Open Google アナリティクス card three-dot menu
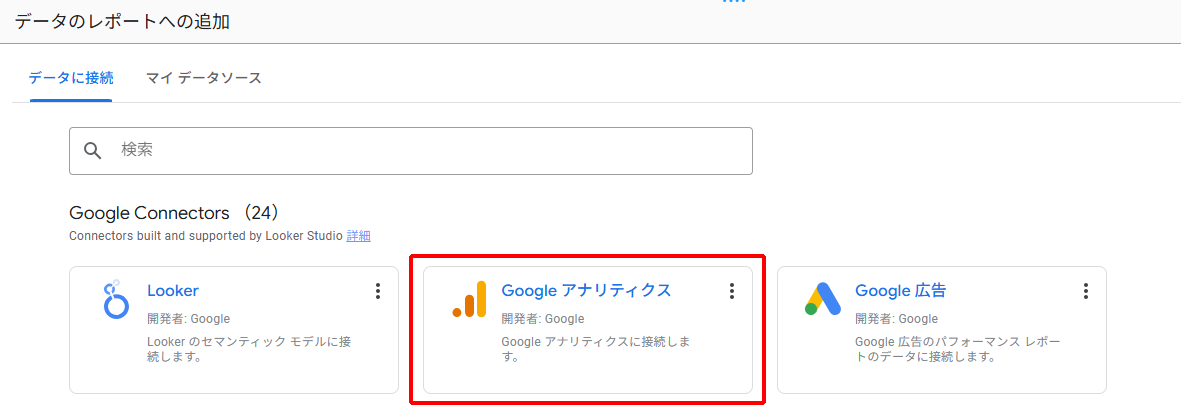 731,291
